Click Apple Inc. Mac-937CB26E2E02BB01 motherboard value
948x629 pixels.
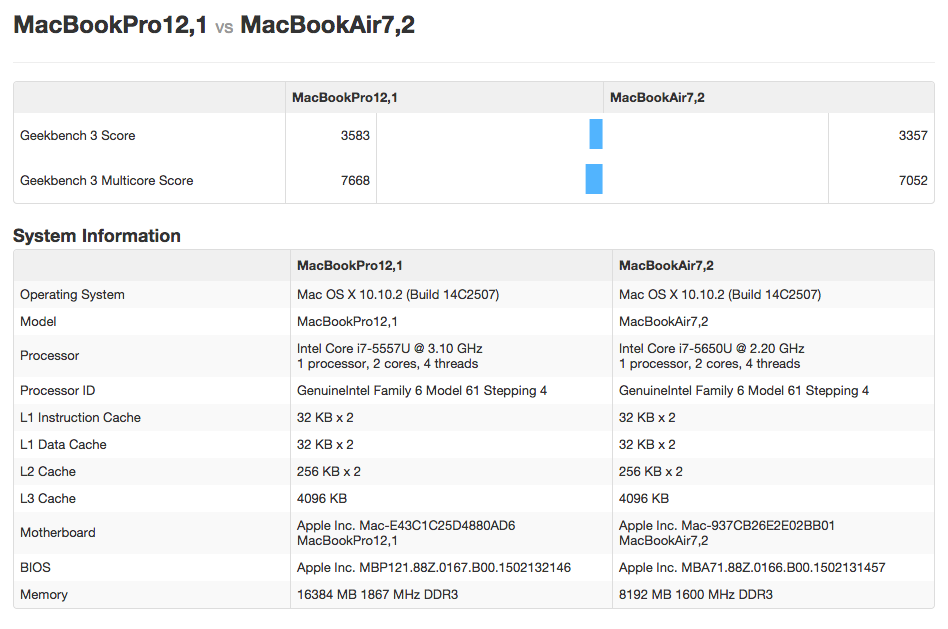pos(727,526)
